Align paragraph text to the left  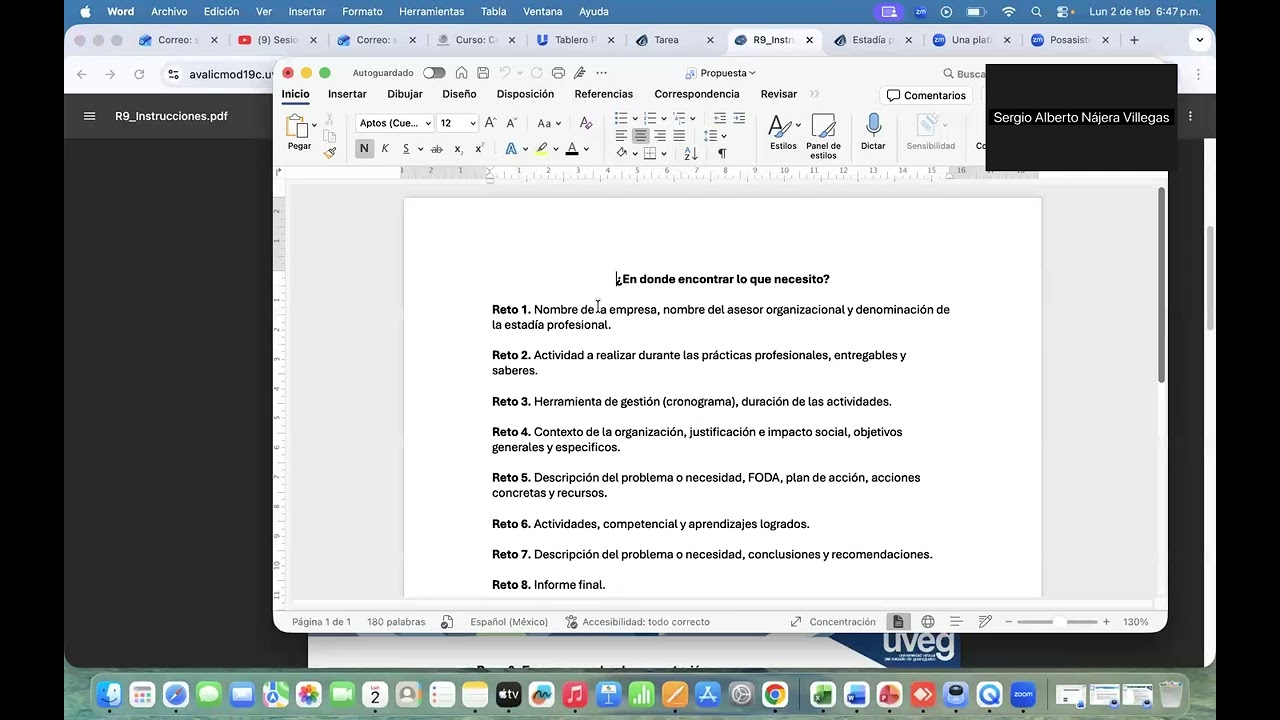tap(621, 136)
